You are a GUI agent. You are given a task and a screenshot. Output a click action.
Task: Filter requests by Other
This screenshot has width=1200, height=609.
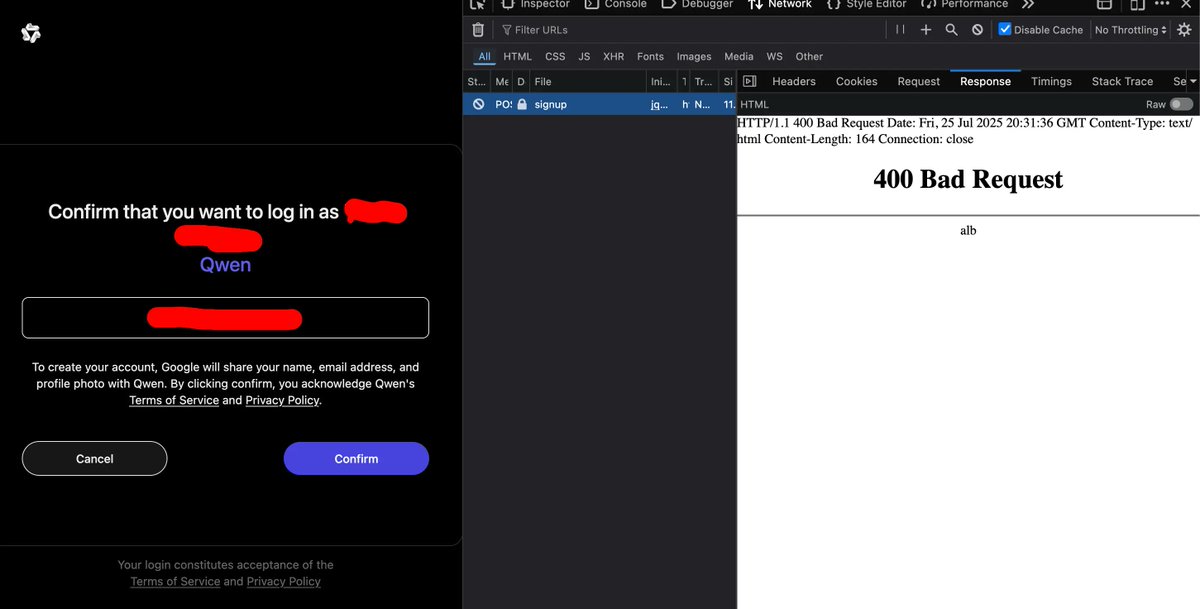tap(809, 57)
